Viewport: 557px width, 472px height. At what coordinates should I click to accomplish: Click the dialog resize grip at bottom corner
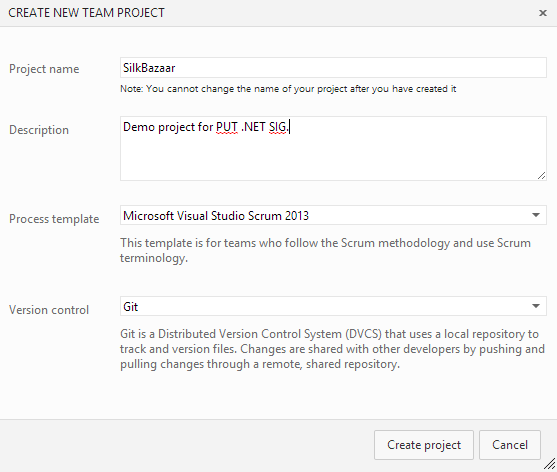(x=550, y=464)
